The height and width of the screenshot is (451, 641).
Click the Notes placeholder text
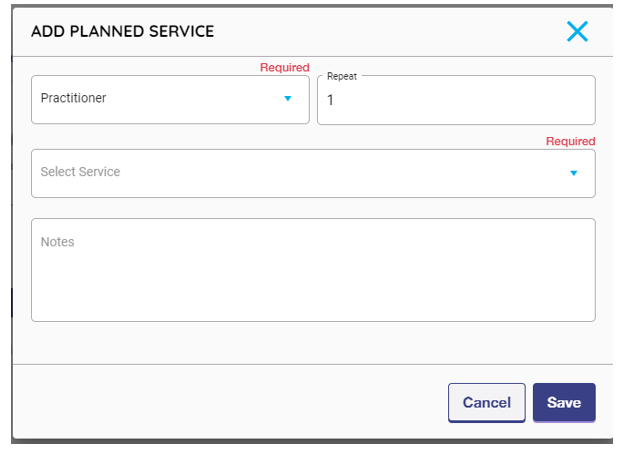click(57, 242)
